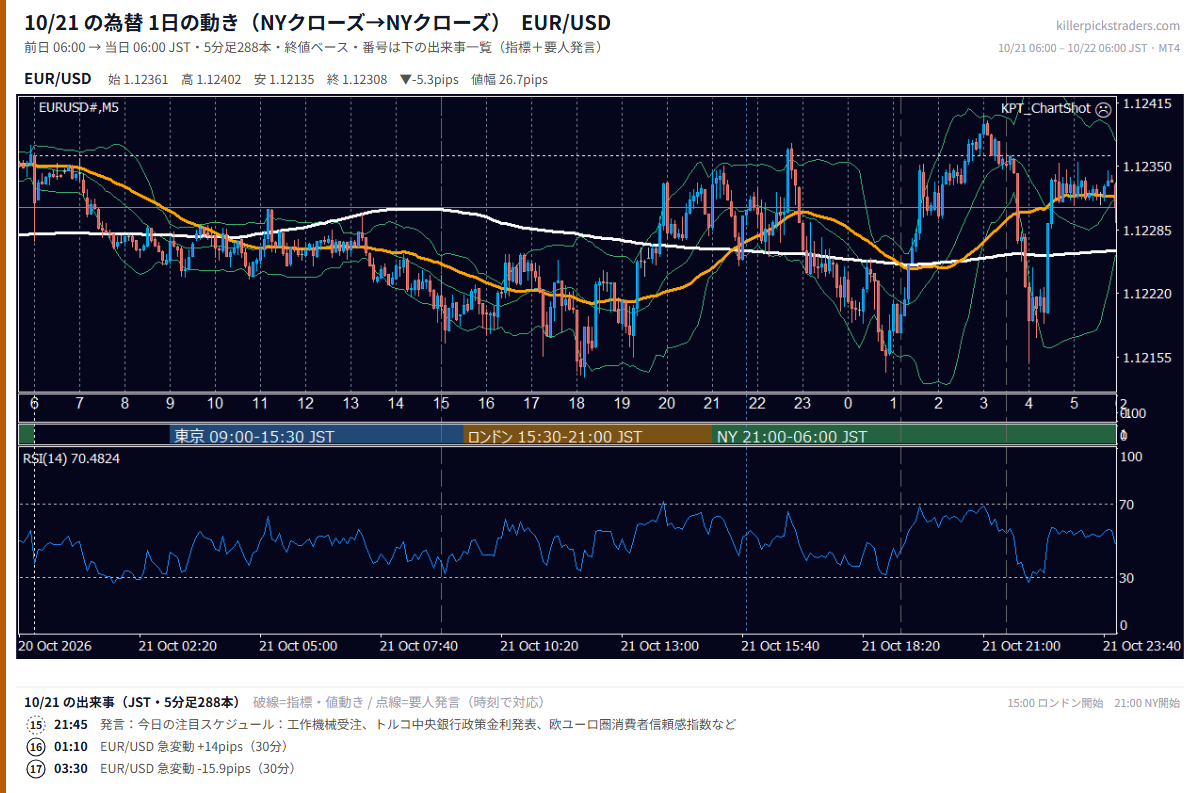Click the 21 Oct 02:20 time label
The height and width of the screenshot is (793, 1200).
tap(178, 646)
